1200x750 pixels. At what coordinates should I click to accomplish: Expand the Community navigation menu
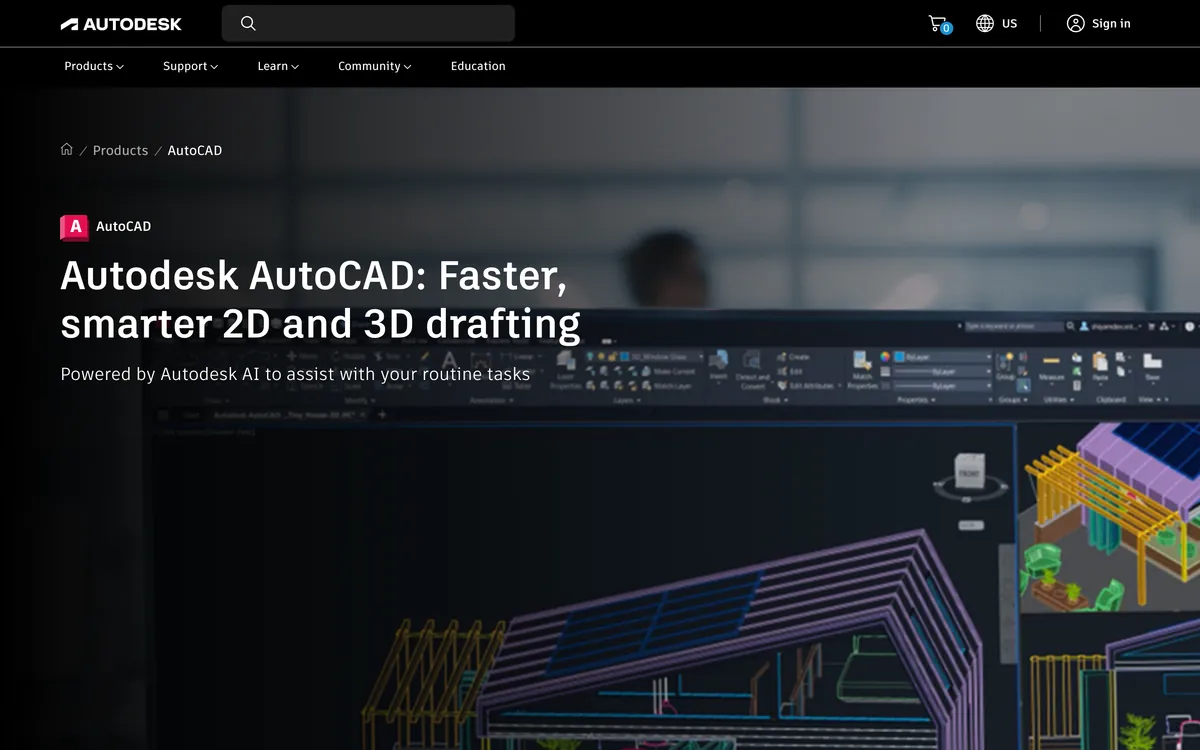[375, 66]
